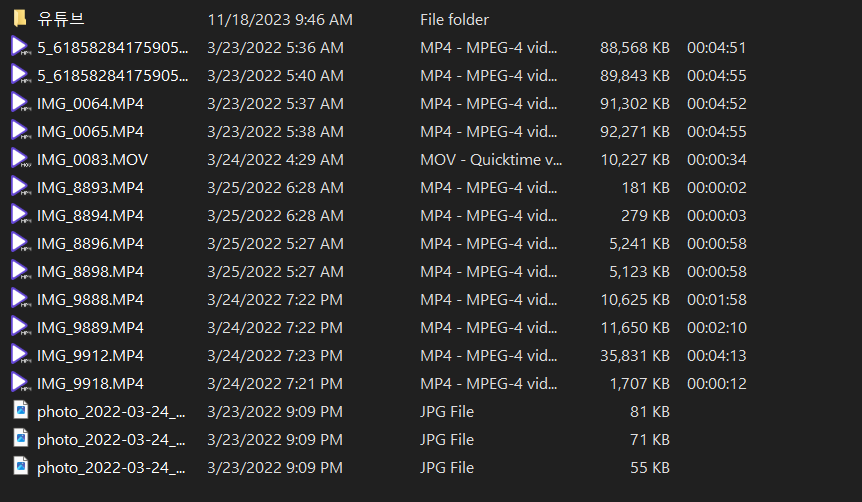The image size is (862, 502).
Task: Click the IMG_8893.MP4 video icon
Action: [x=21, y=187]
